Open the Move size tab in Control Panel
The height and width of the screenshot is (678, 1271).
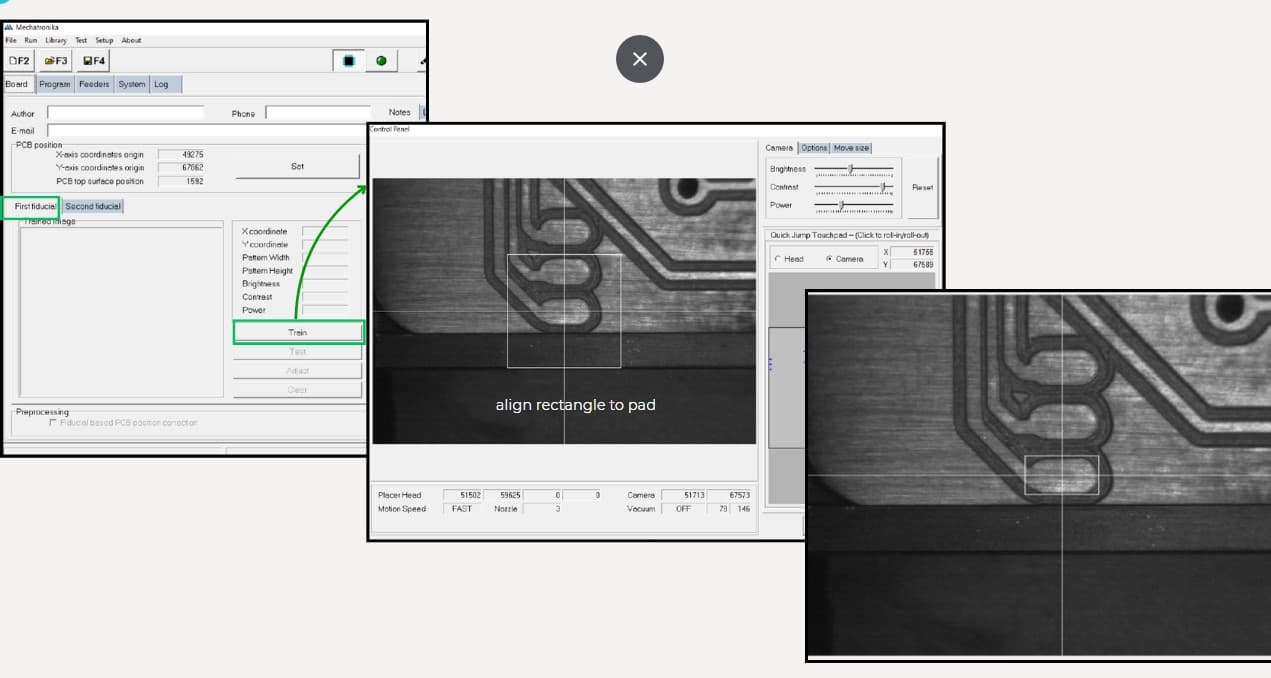point(851,148)
